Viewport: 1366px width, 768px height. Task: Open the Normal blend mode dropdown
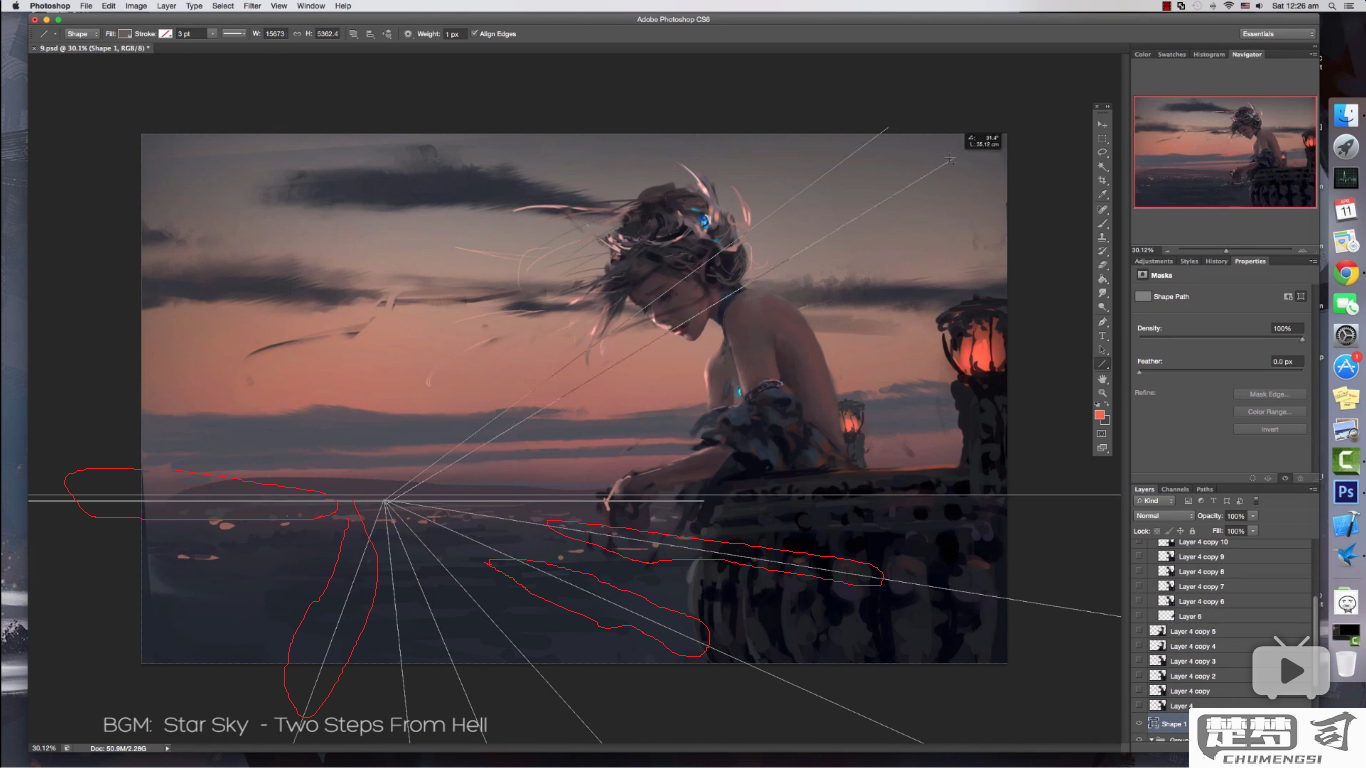[x=1164, y=516]
